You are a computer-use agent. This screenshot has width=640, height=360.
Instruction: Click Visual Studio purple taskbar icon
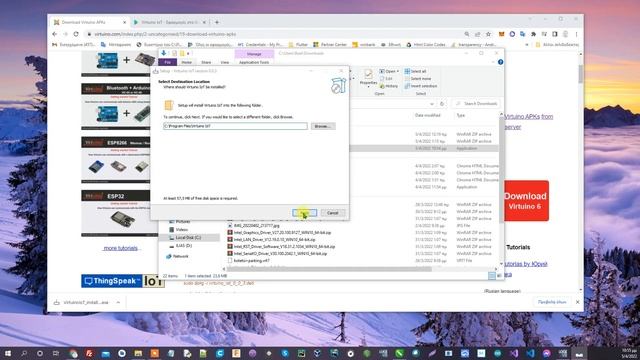[514, 353]
